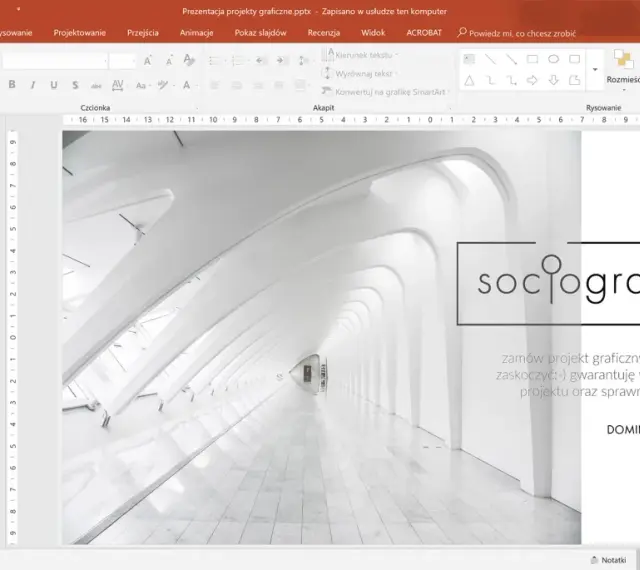Select the arrow line shape
This screenshot has height=570, width=640.
pos(511,59)
